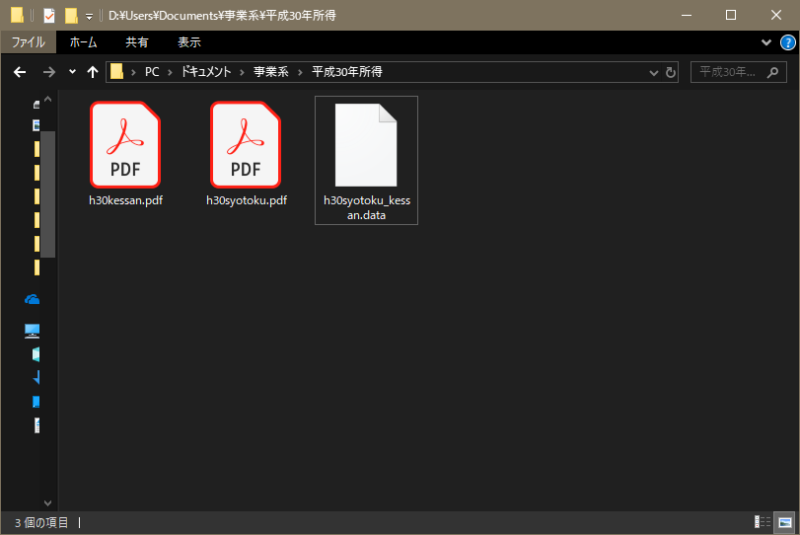Go back with the left arrow
Screen dimensions: 800x535
19,72
